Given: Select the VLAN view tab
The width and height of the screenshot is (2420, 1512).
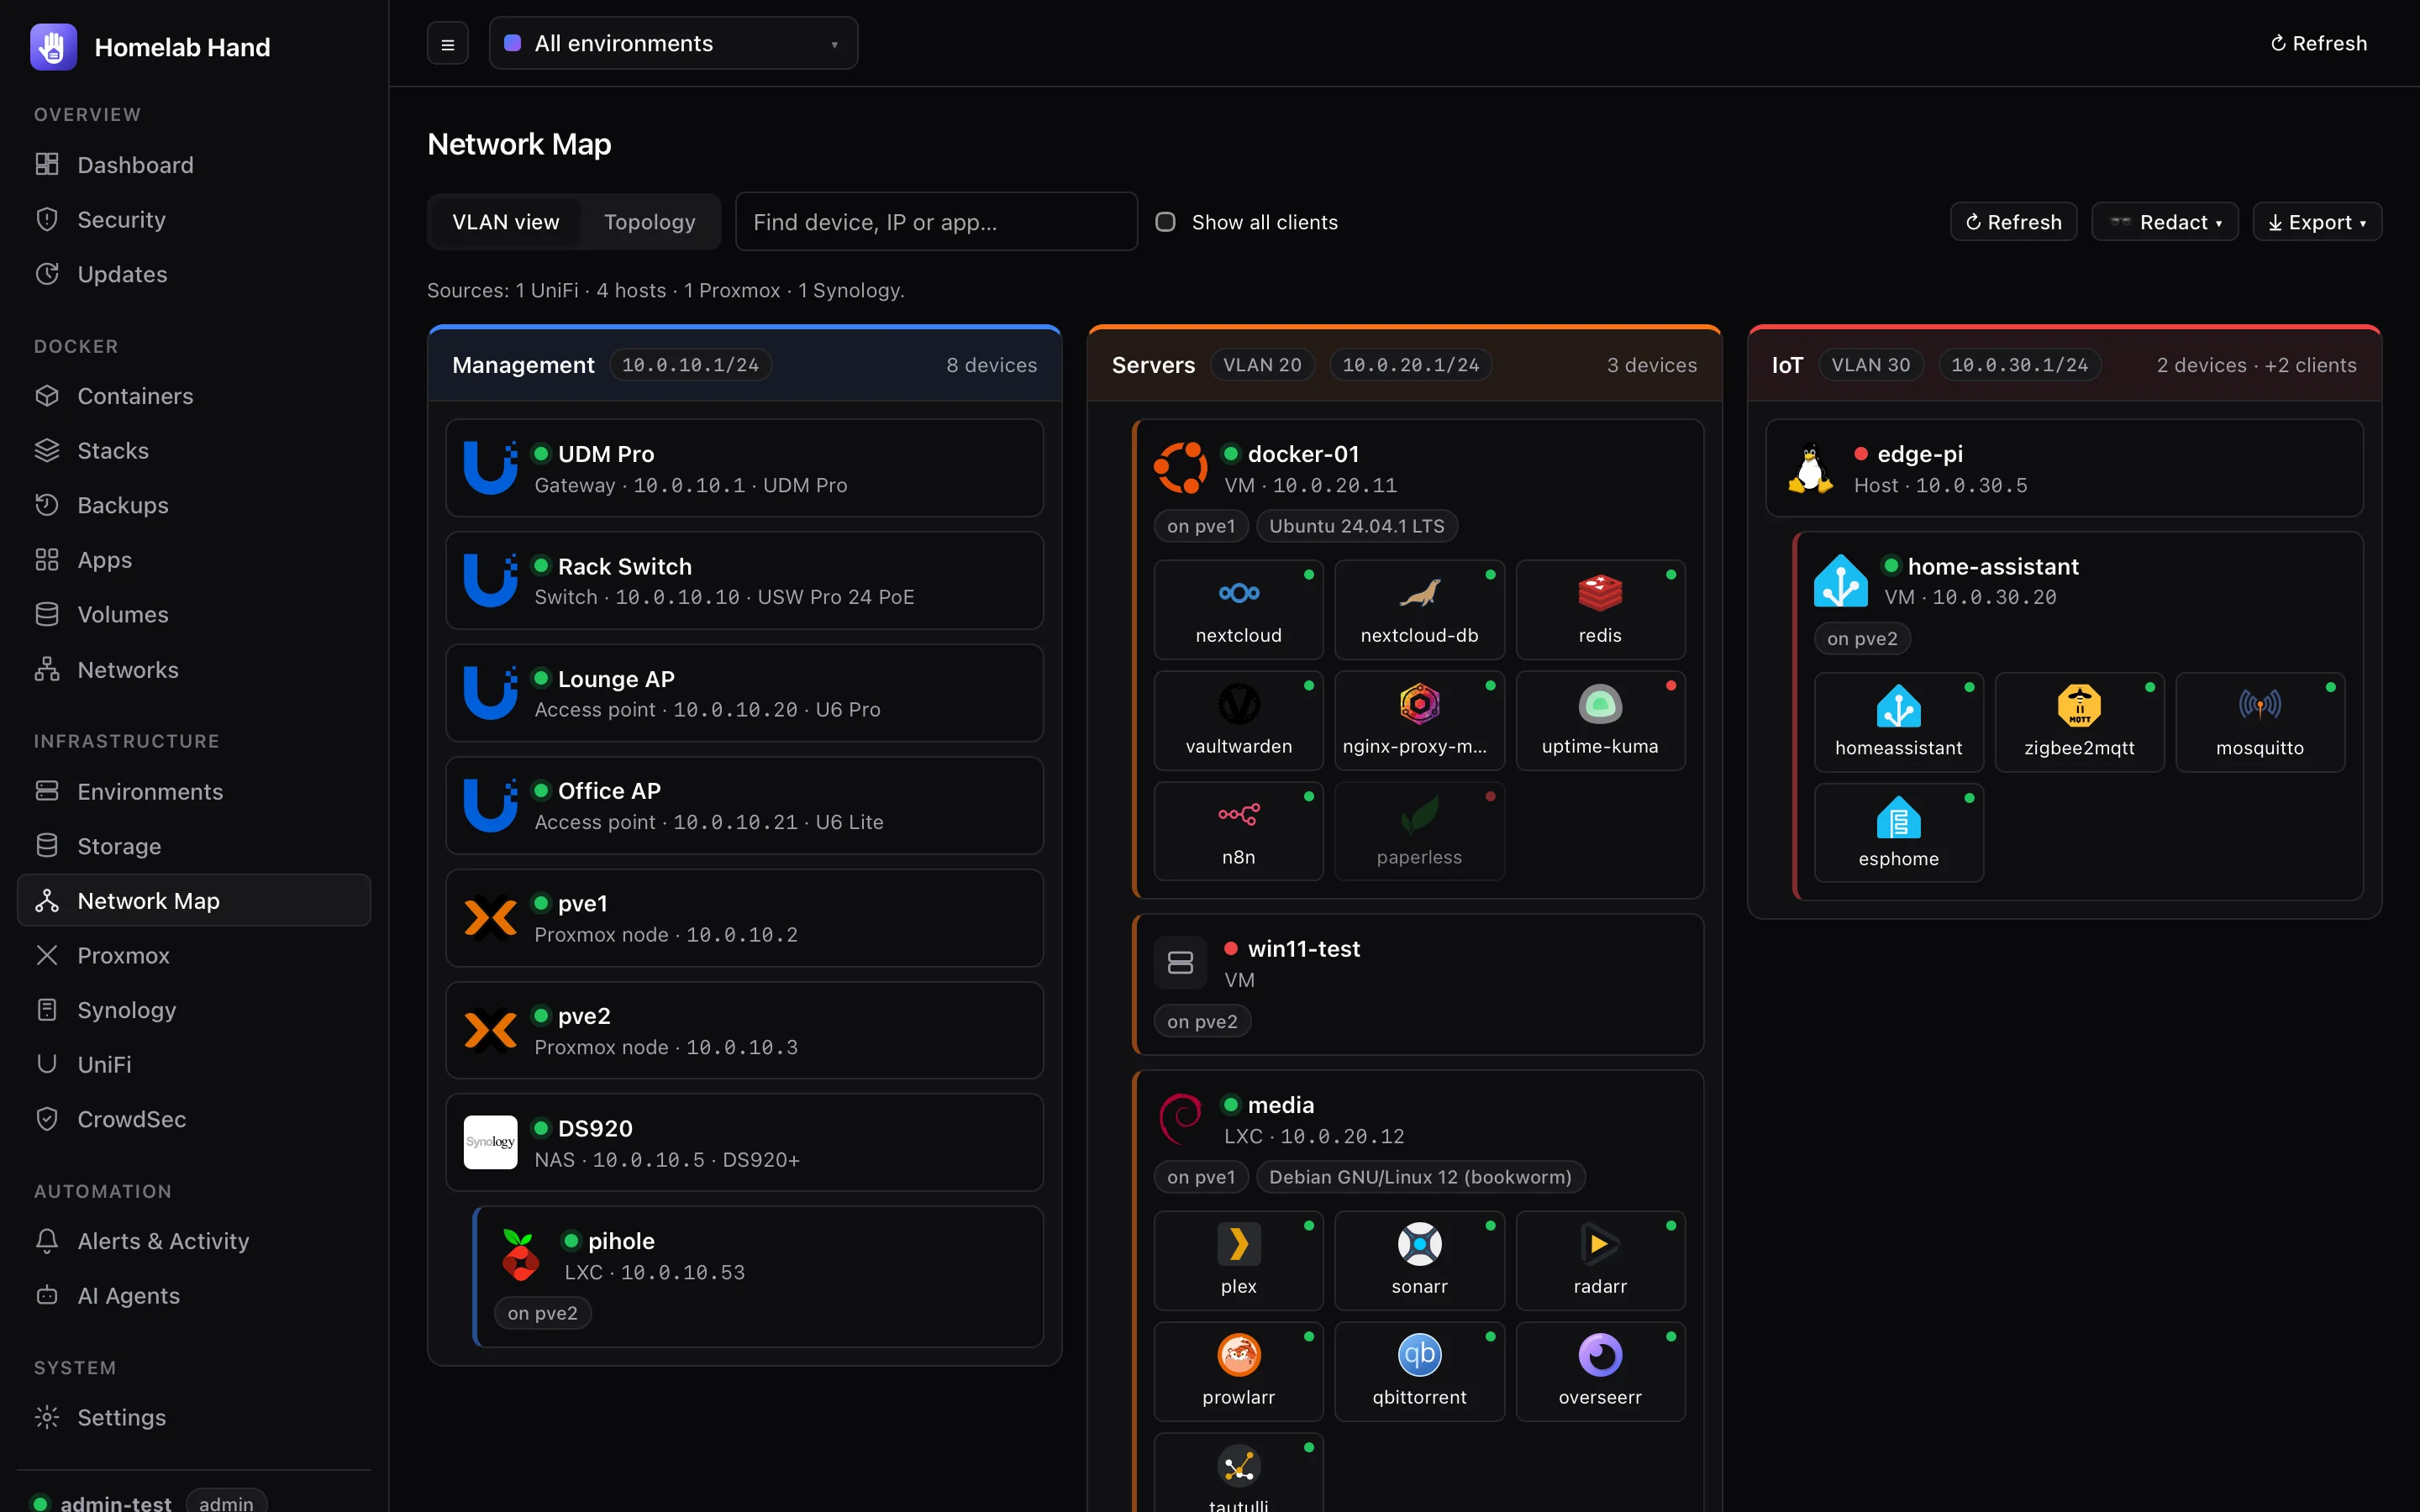Looking at the screenshot, I should [x=505, y=222].
